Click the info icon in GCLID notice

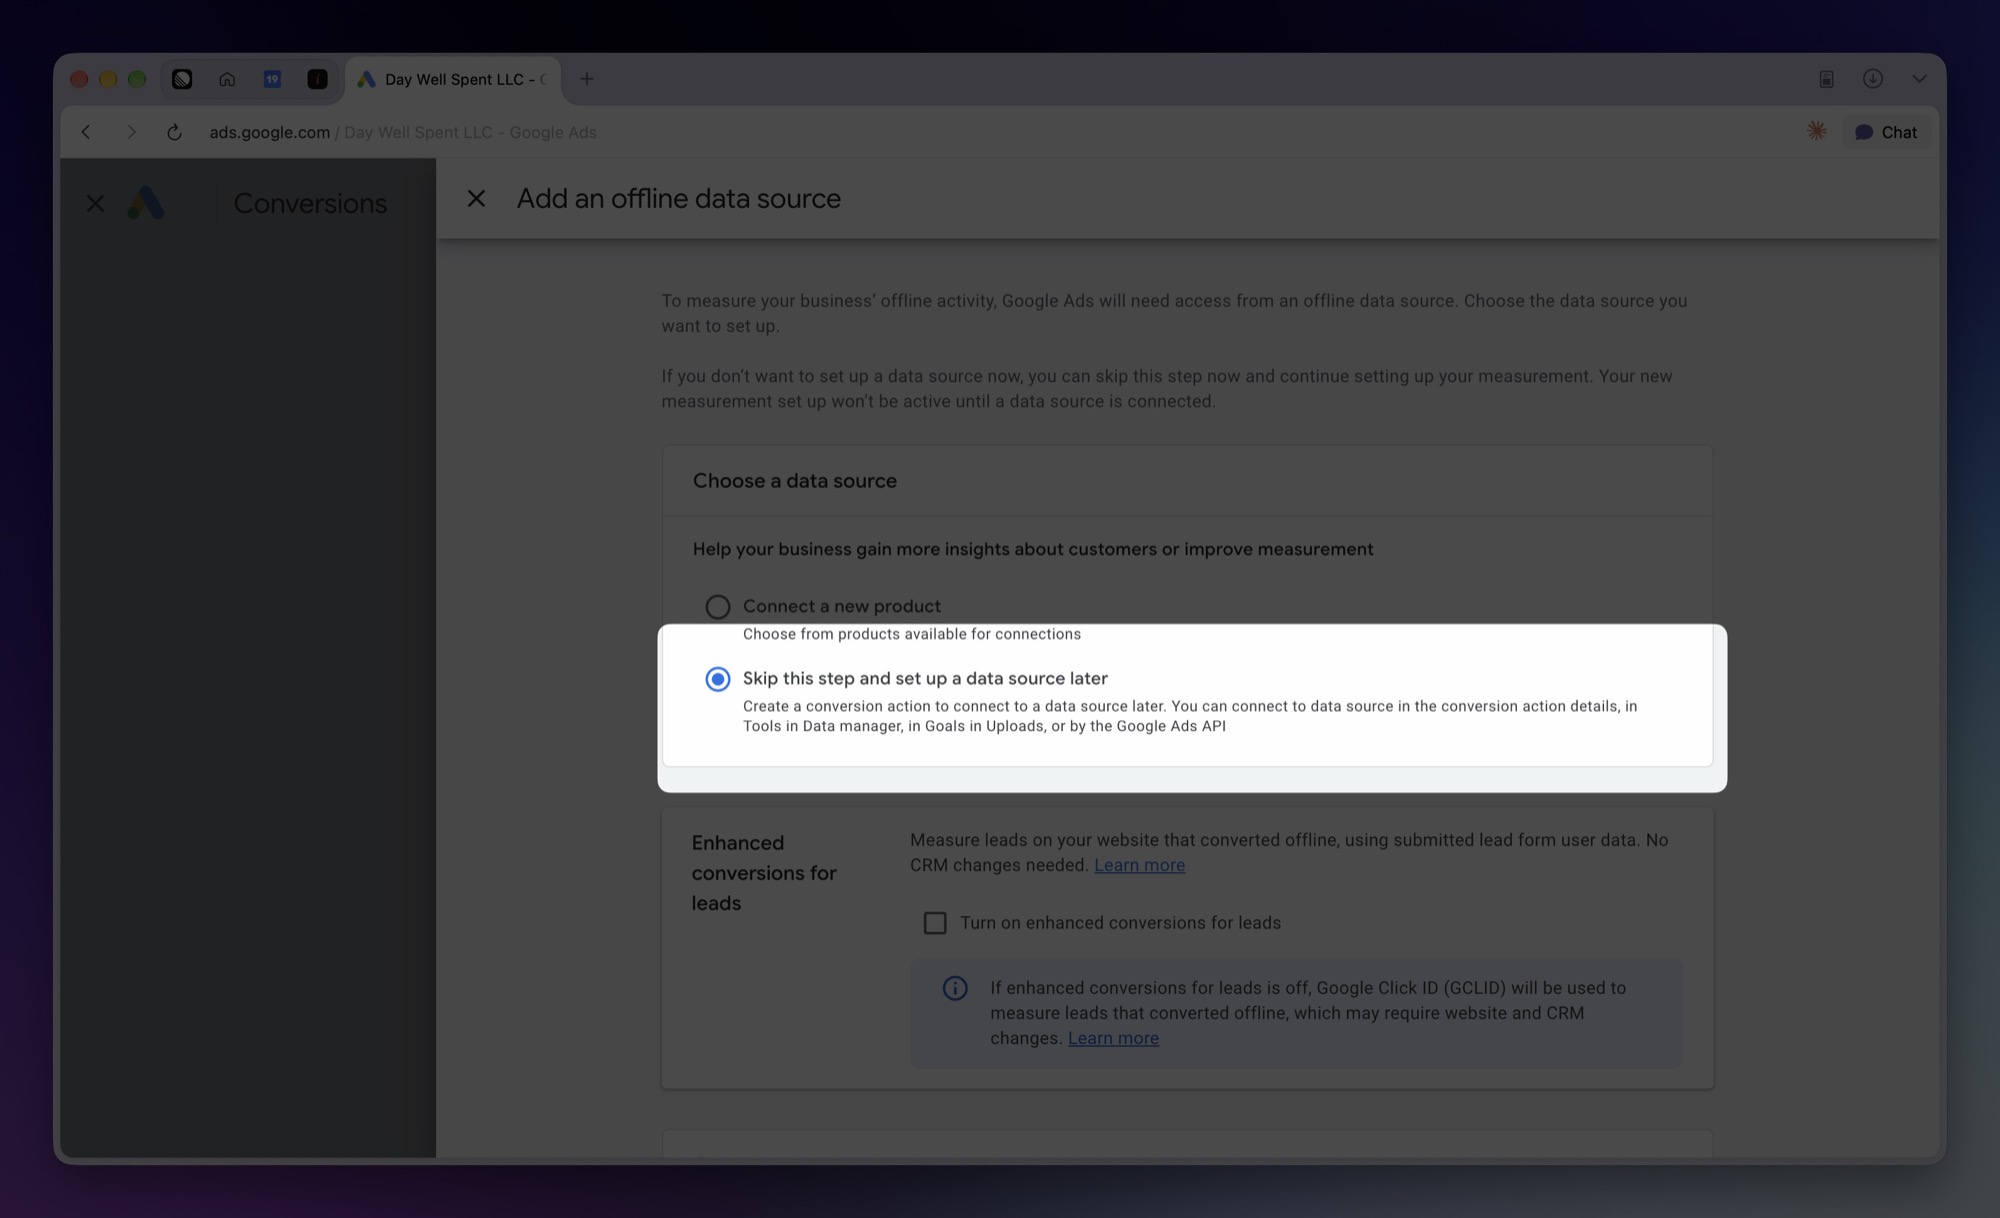[955, 989]
